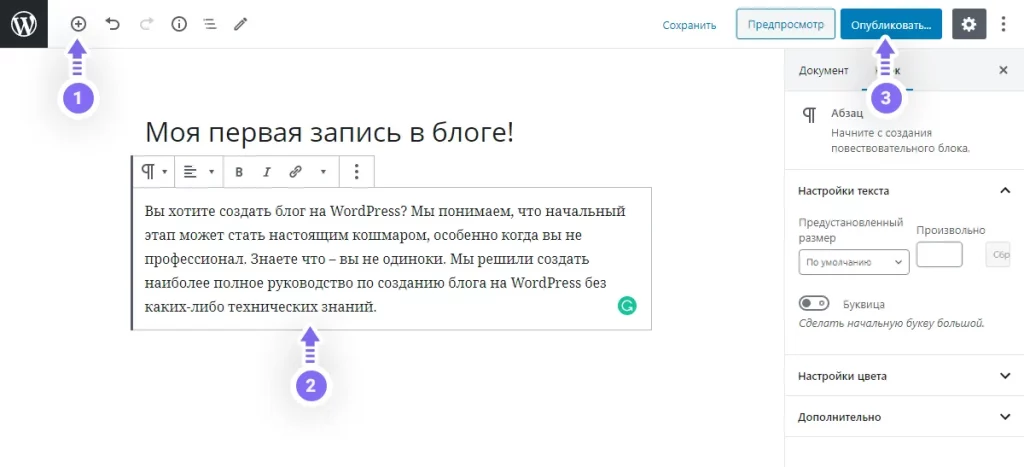
Task: Toggle italic formatting
Action: pyautogui.click(x=266, y=172)
